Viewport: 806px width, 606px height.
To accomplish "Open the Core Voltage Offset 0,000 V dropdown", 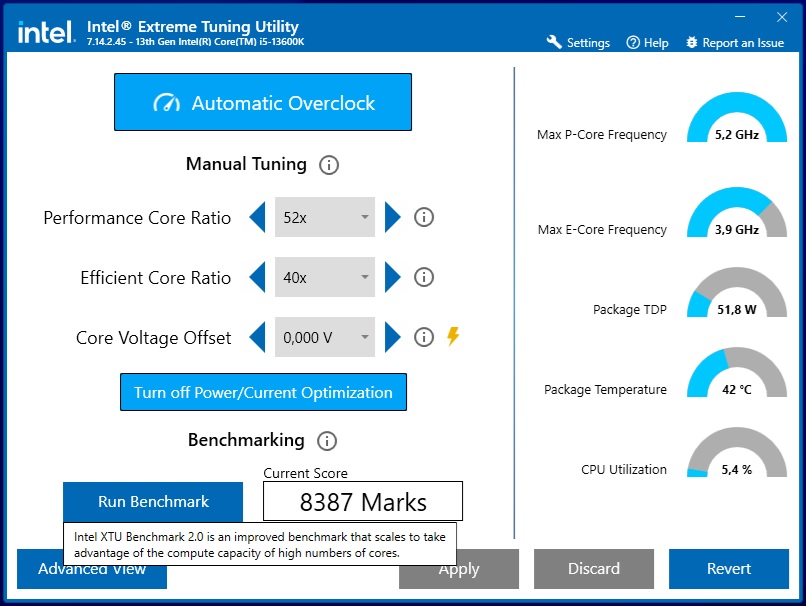I will 325,337.
